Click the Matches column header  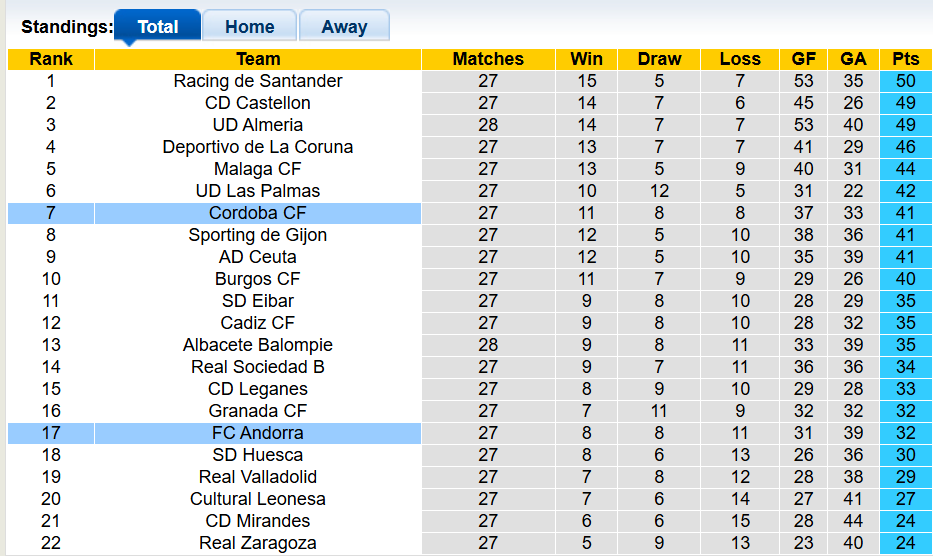click(488, 59)
